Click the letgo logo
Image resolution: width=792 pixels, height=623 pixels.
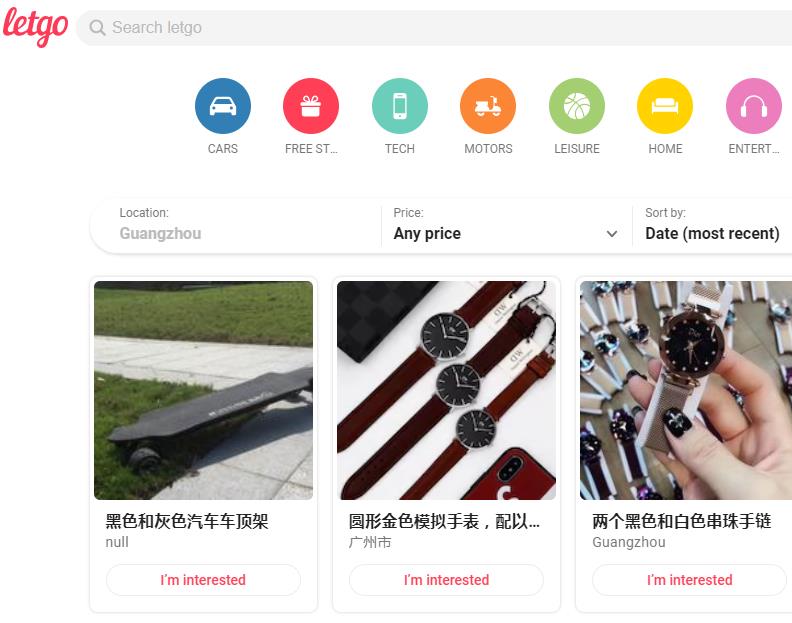pyautogui.click(x=35, y=27)
